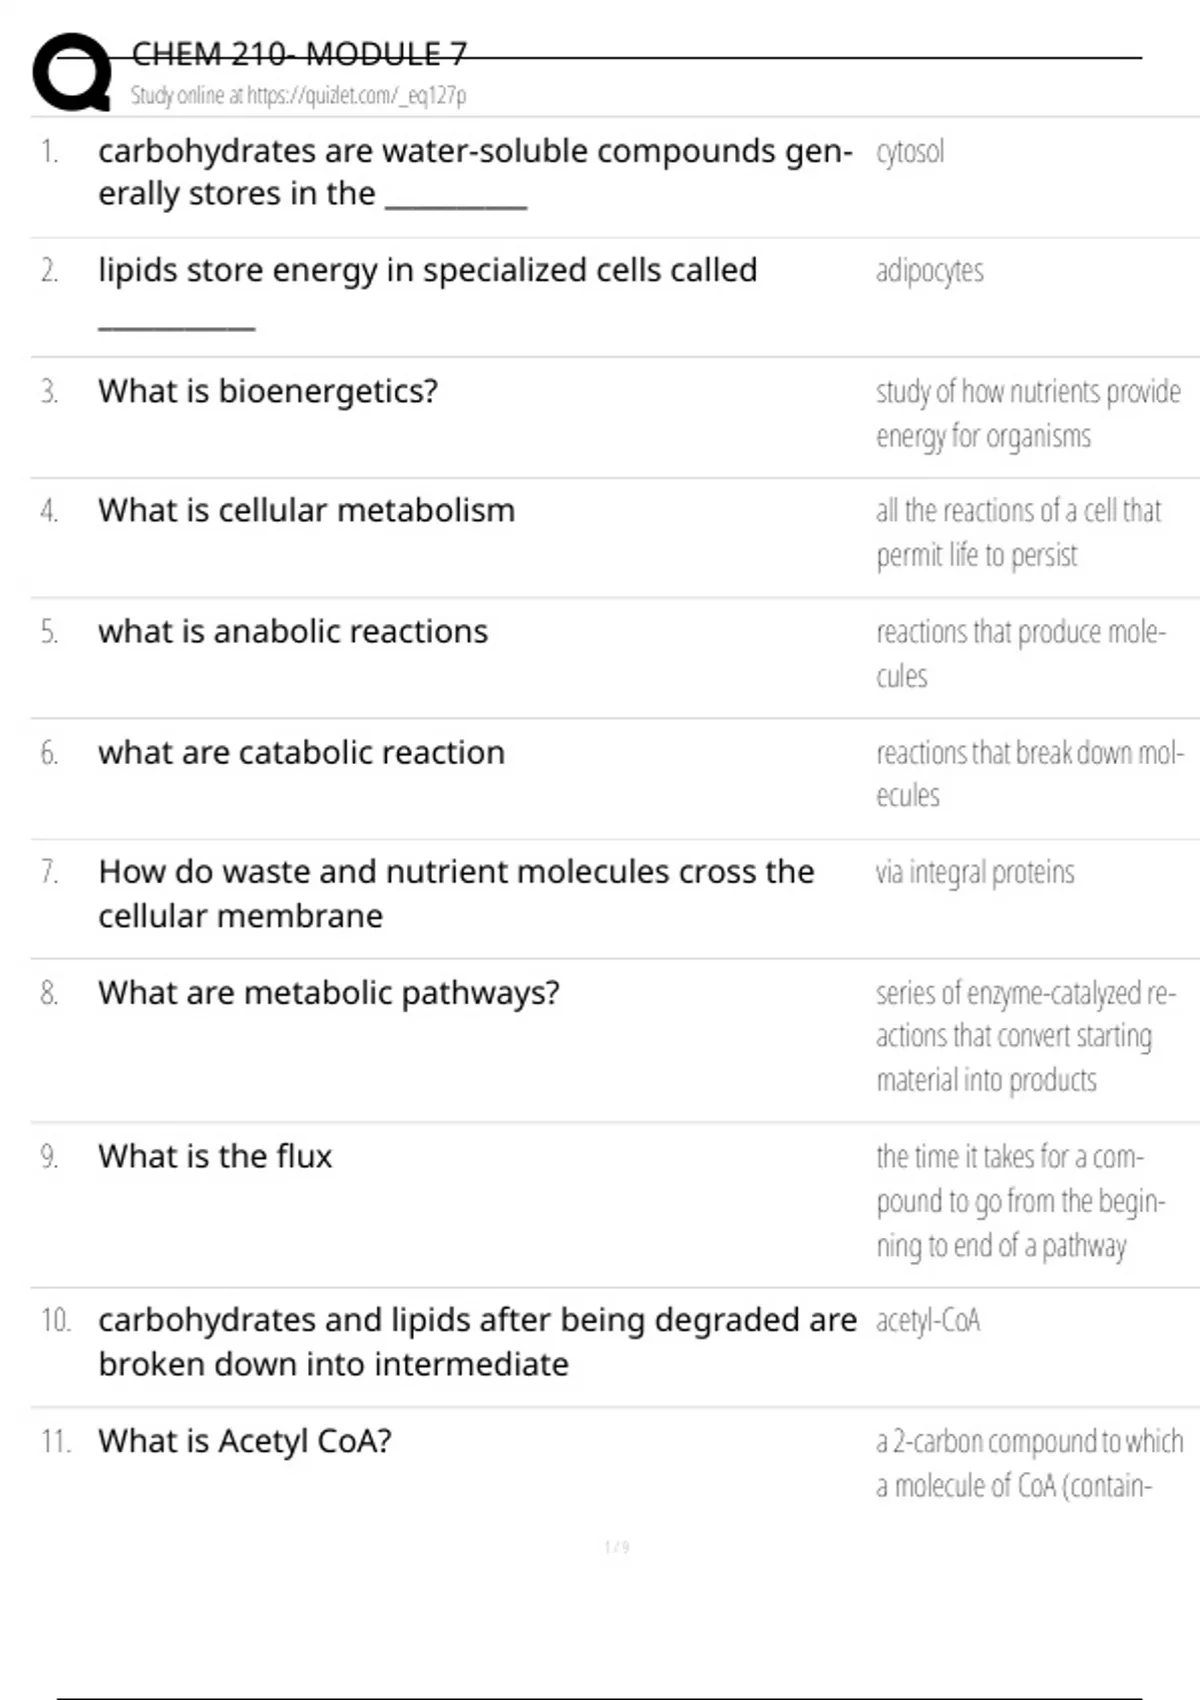Select 'what is anabolic reactions' question
The width and height of the screenshot is (1200, 1700).
coord(293,632)
